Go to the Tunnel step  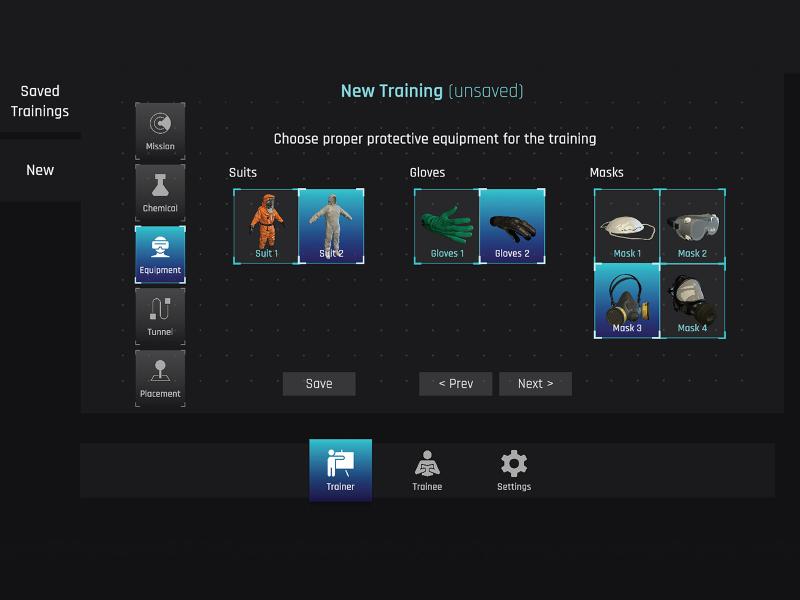pos(160,316)
